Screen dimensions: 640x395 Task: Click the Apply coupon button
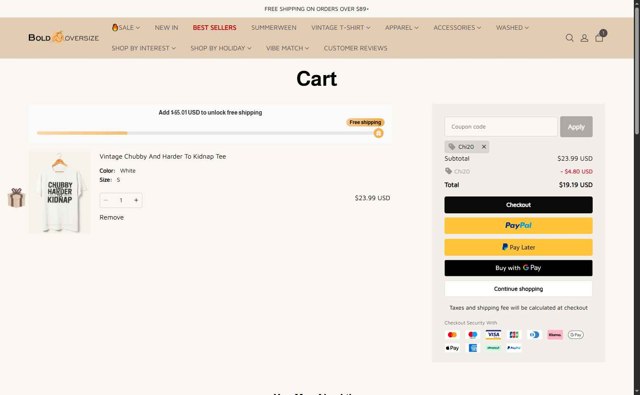576,127
